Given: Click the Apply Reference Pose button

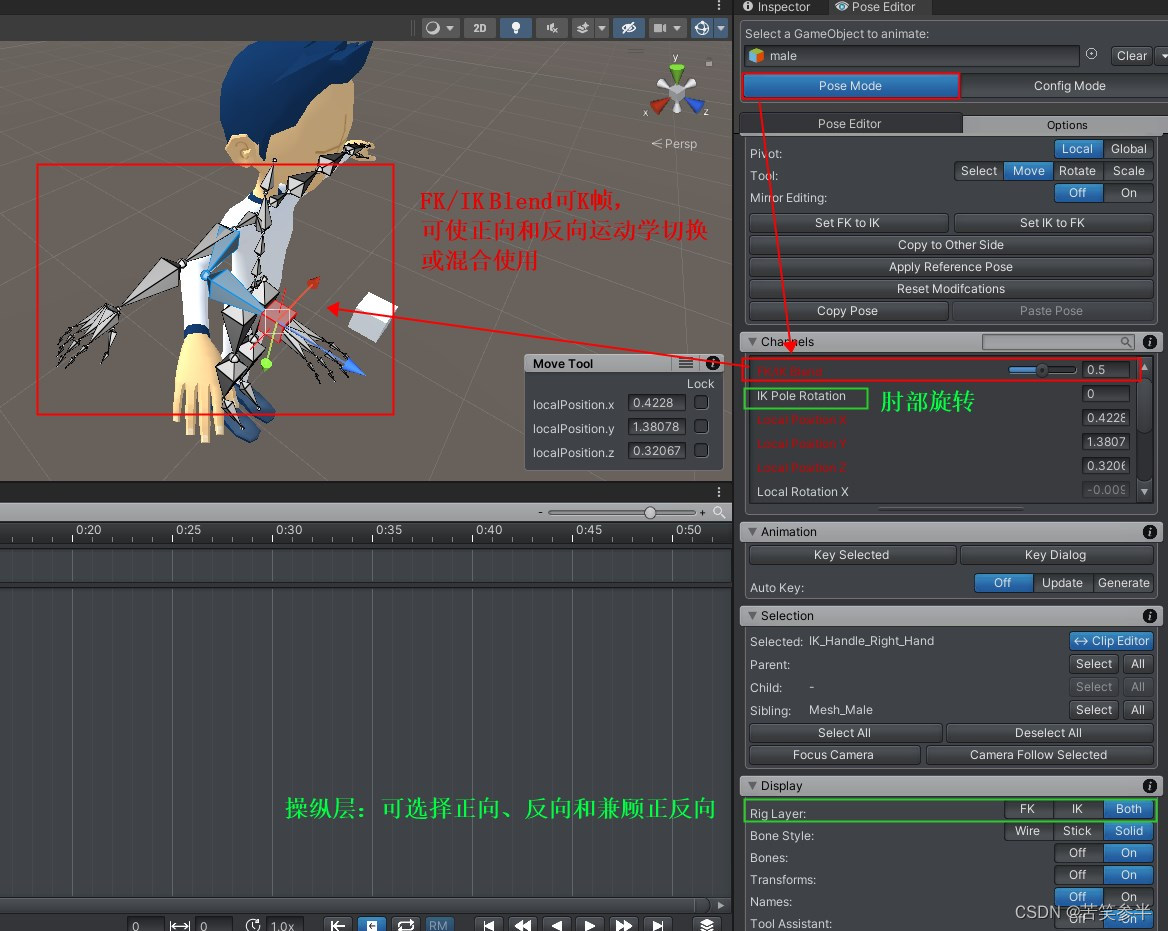Looking at the screenshot, I should 950,267.
